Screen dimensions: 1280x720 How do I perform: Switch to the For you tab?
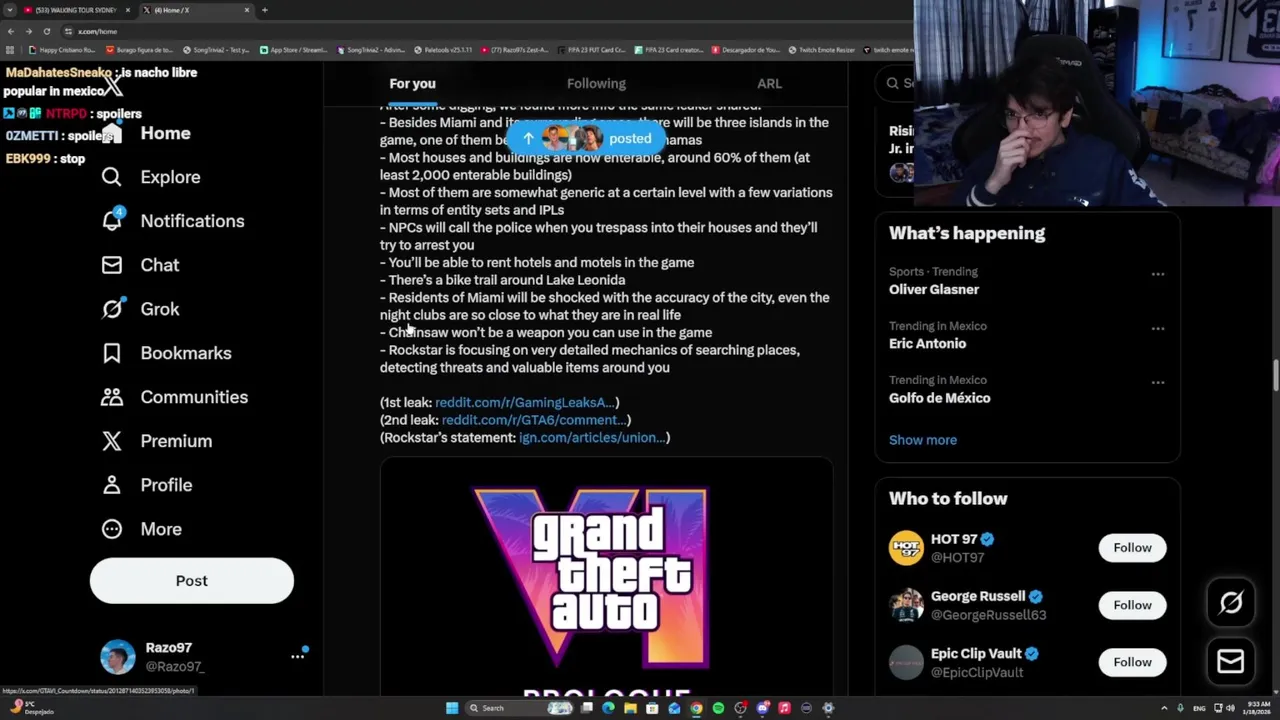[412, 84]
